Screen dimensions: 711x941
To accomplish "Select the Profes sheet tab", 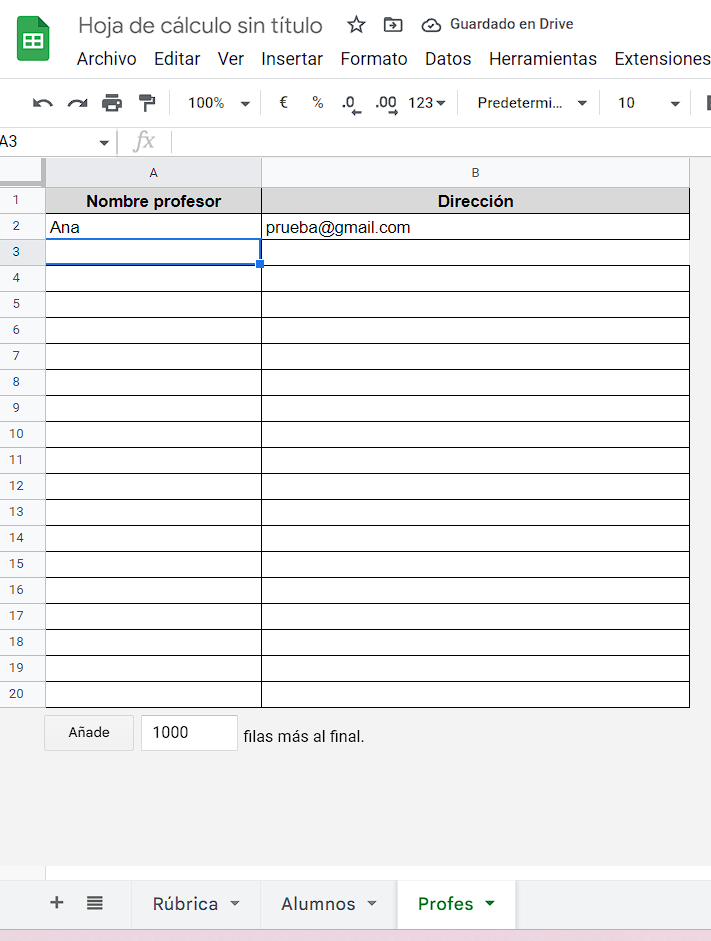I will (x=445, y=904).
